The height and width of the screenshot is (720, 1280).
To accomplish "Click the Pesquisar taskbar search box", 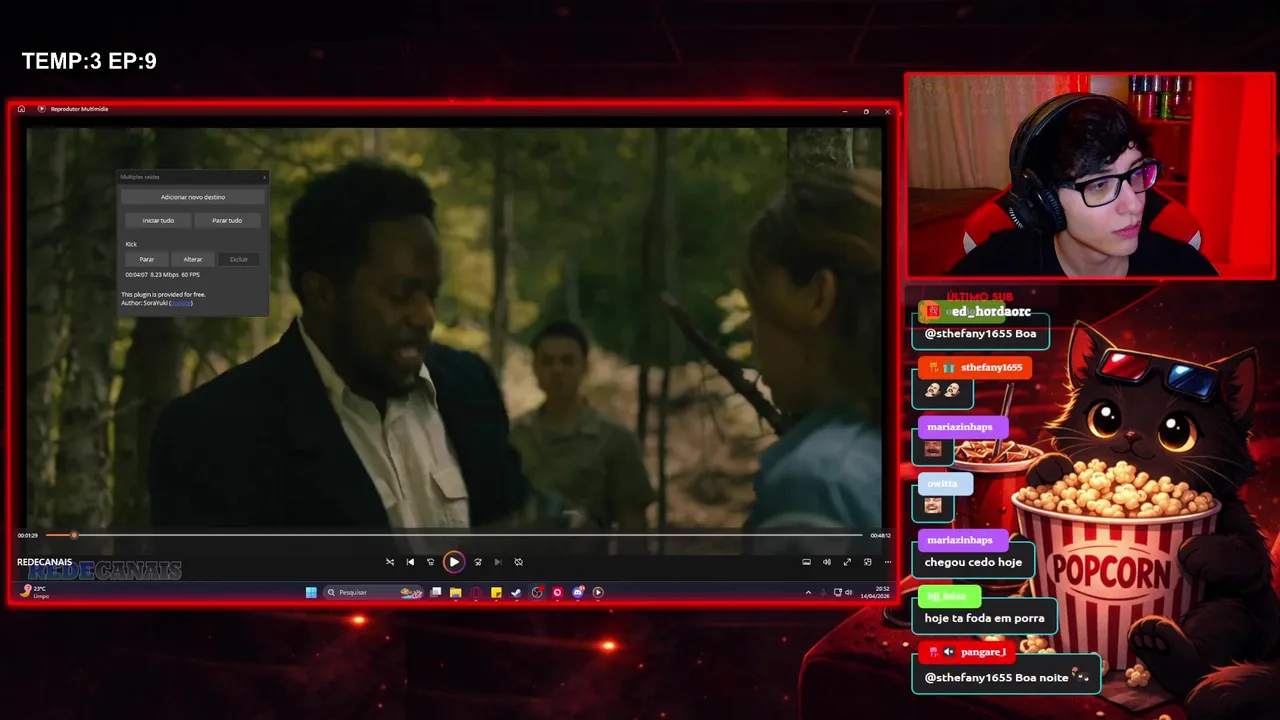I will (374, 592).
